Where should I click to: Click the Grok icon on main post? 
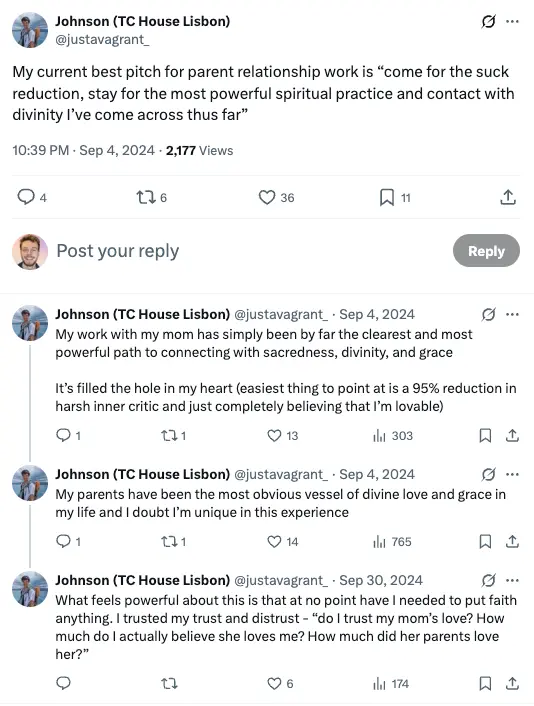(x=489, y=21)
